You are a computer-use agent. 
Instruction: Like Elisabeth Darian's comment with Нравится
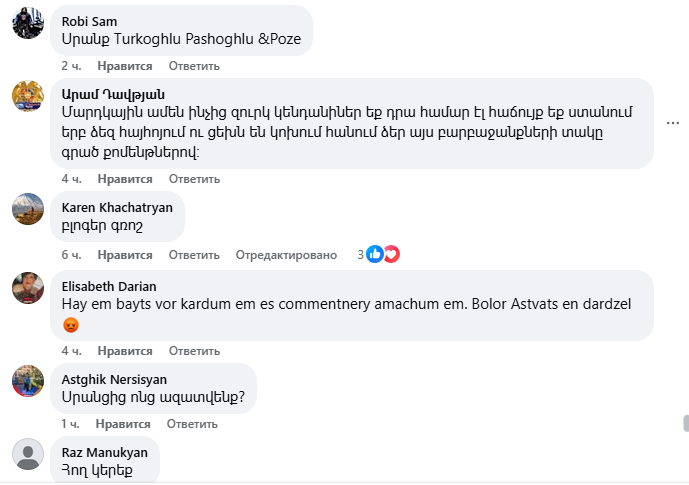coord(124,351)
